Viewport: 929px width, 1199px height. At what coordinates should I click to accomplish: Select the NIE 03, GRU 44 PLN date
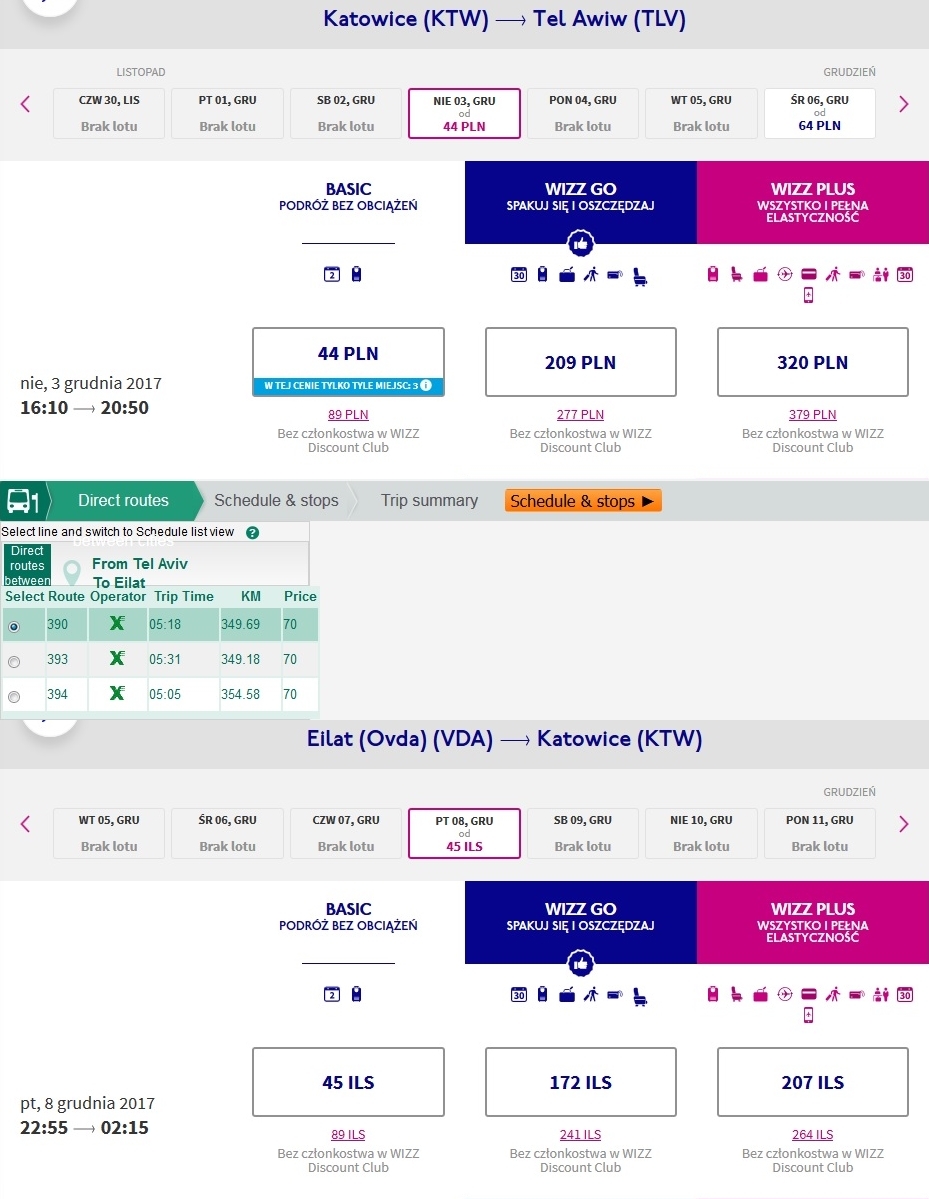[464, 113]
